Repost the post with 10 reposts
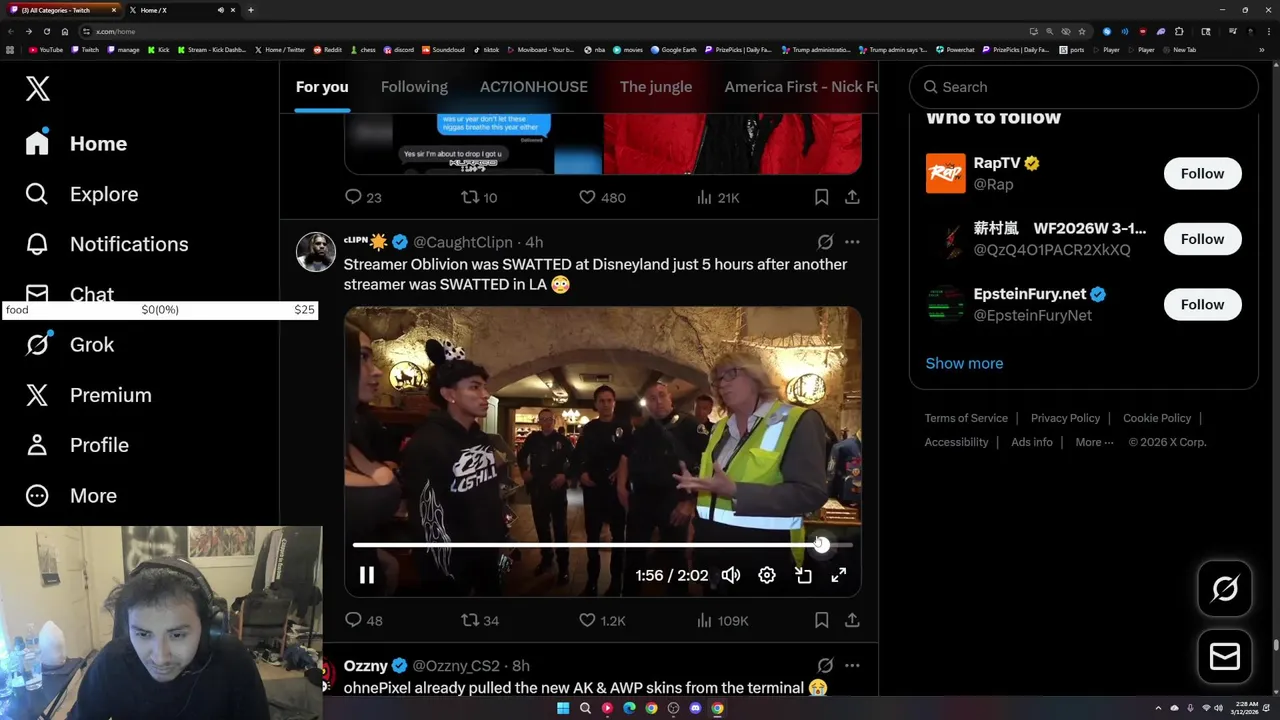The height and width of the screenshot is (720, 1280). click(x=479, y=197)
